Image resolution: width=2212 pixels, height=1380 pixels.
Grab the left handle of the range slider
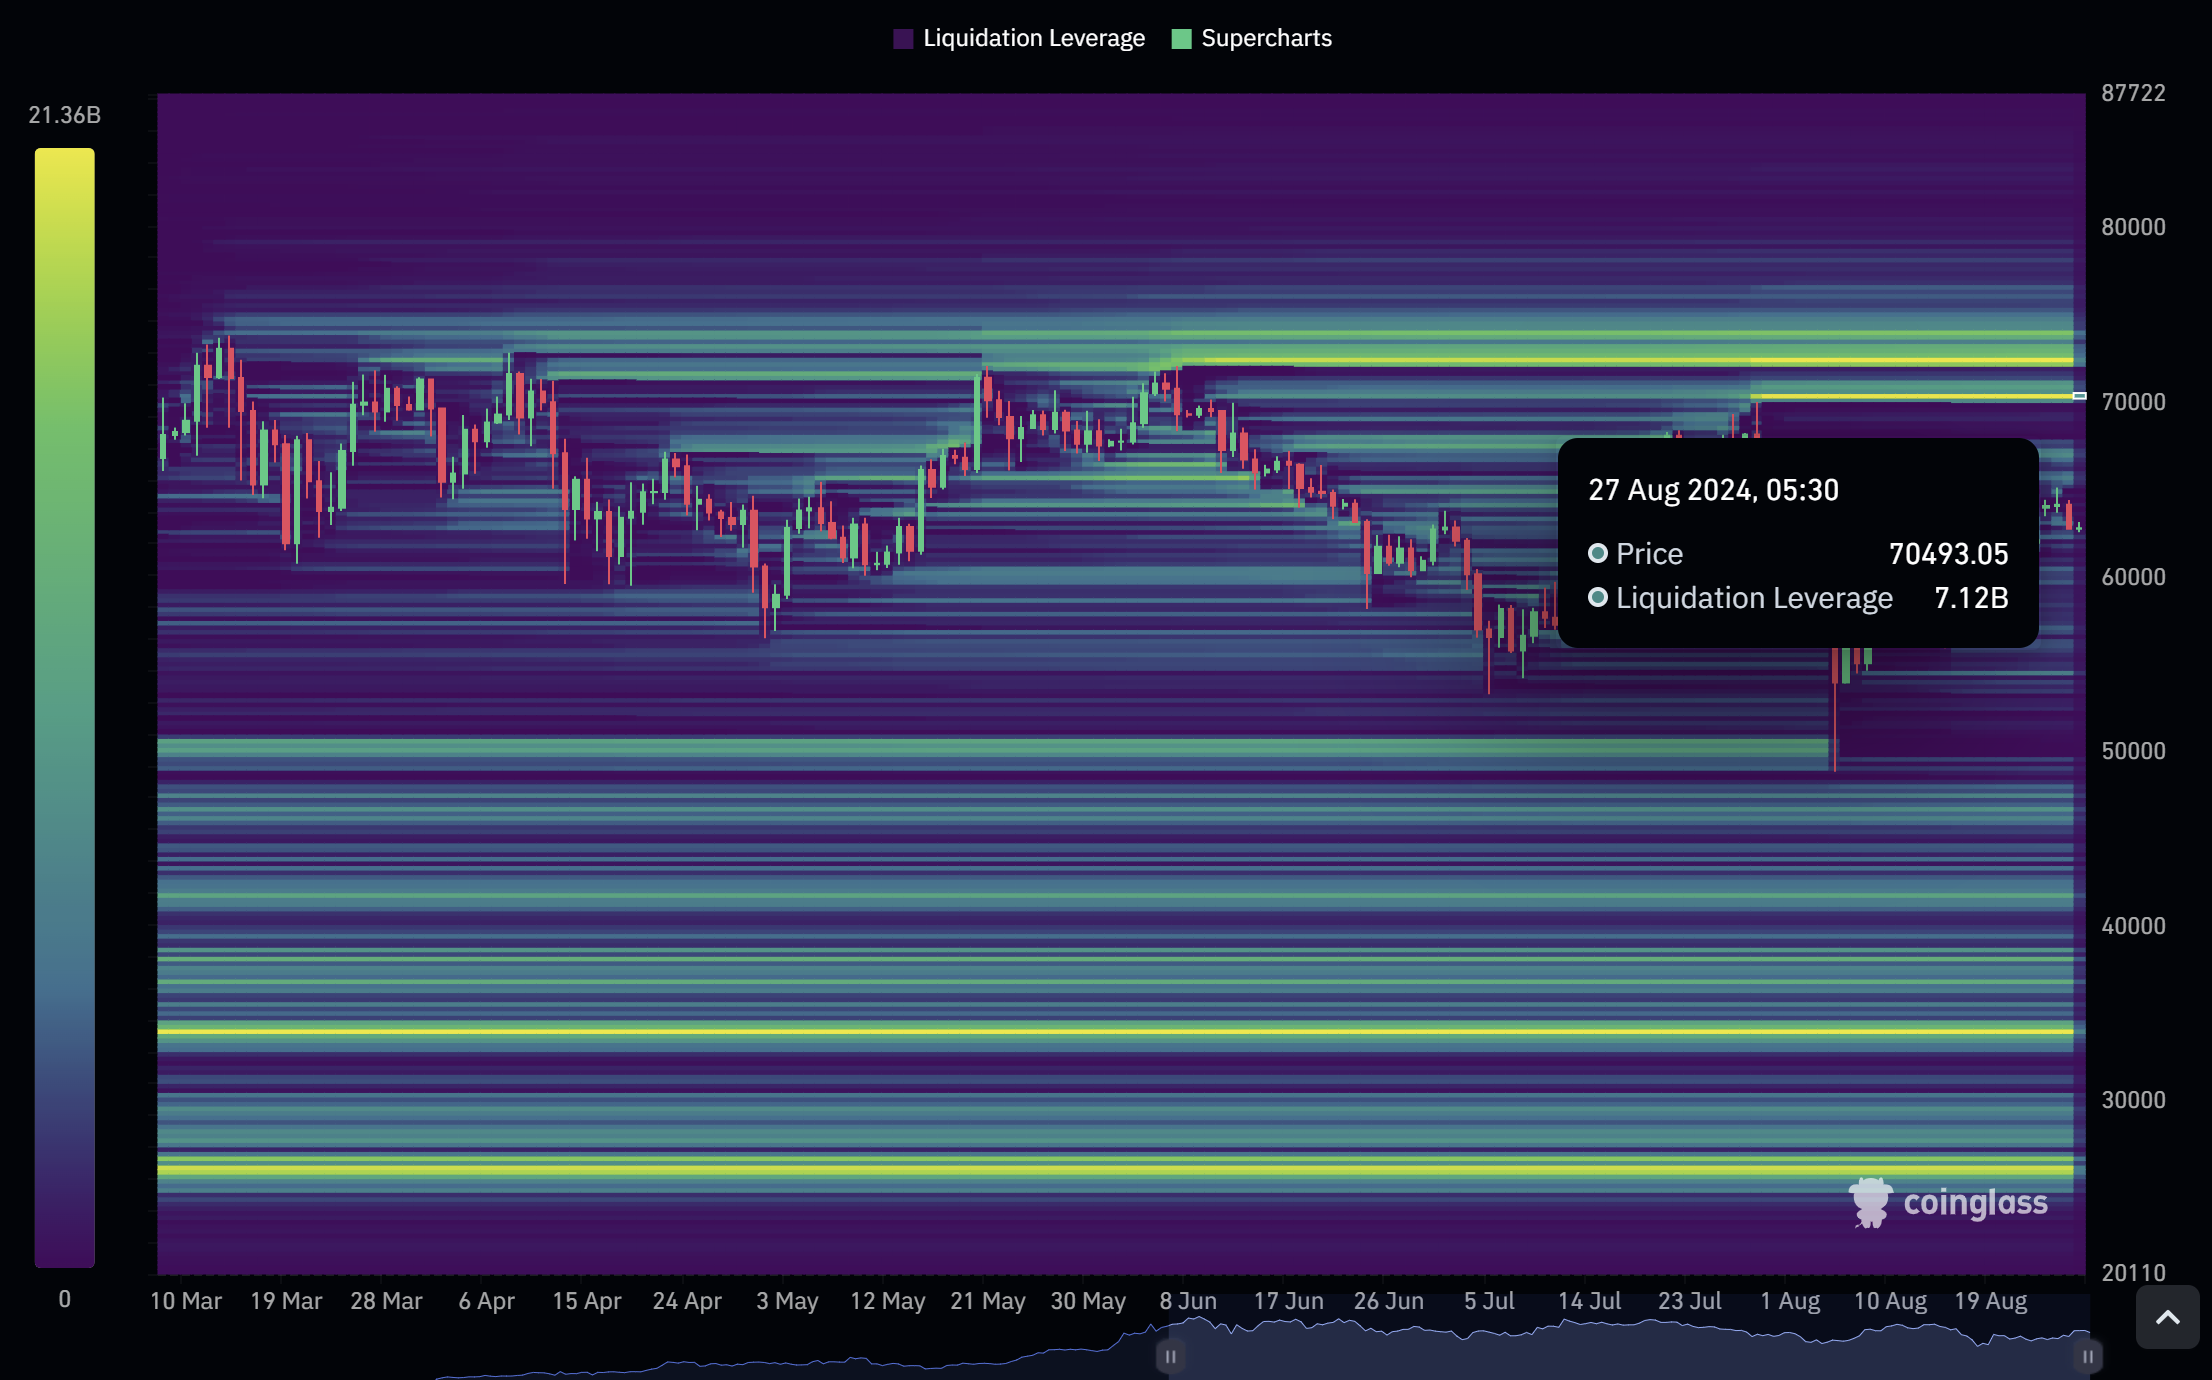(1170, 1357)
